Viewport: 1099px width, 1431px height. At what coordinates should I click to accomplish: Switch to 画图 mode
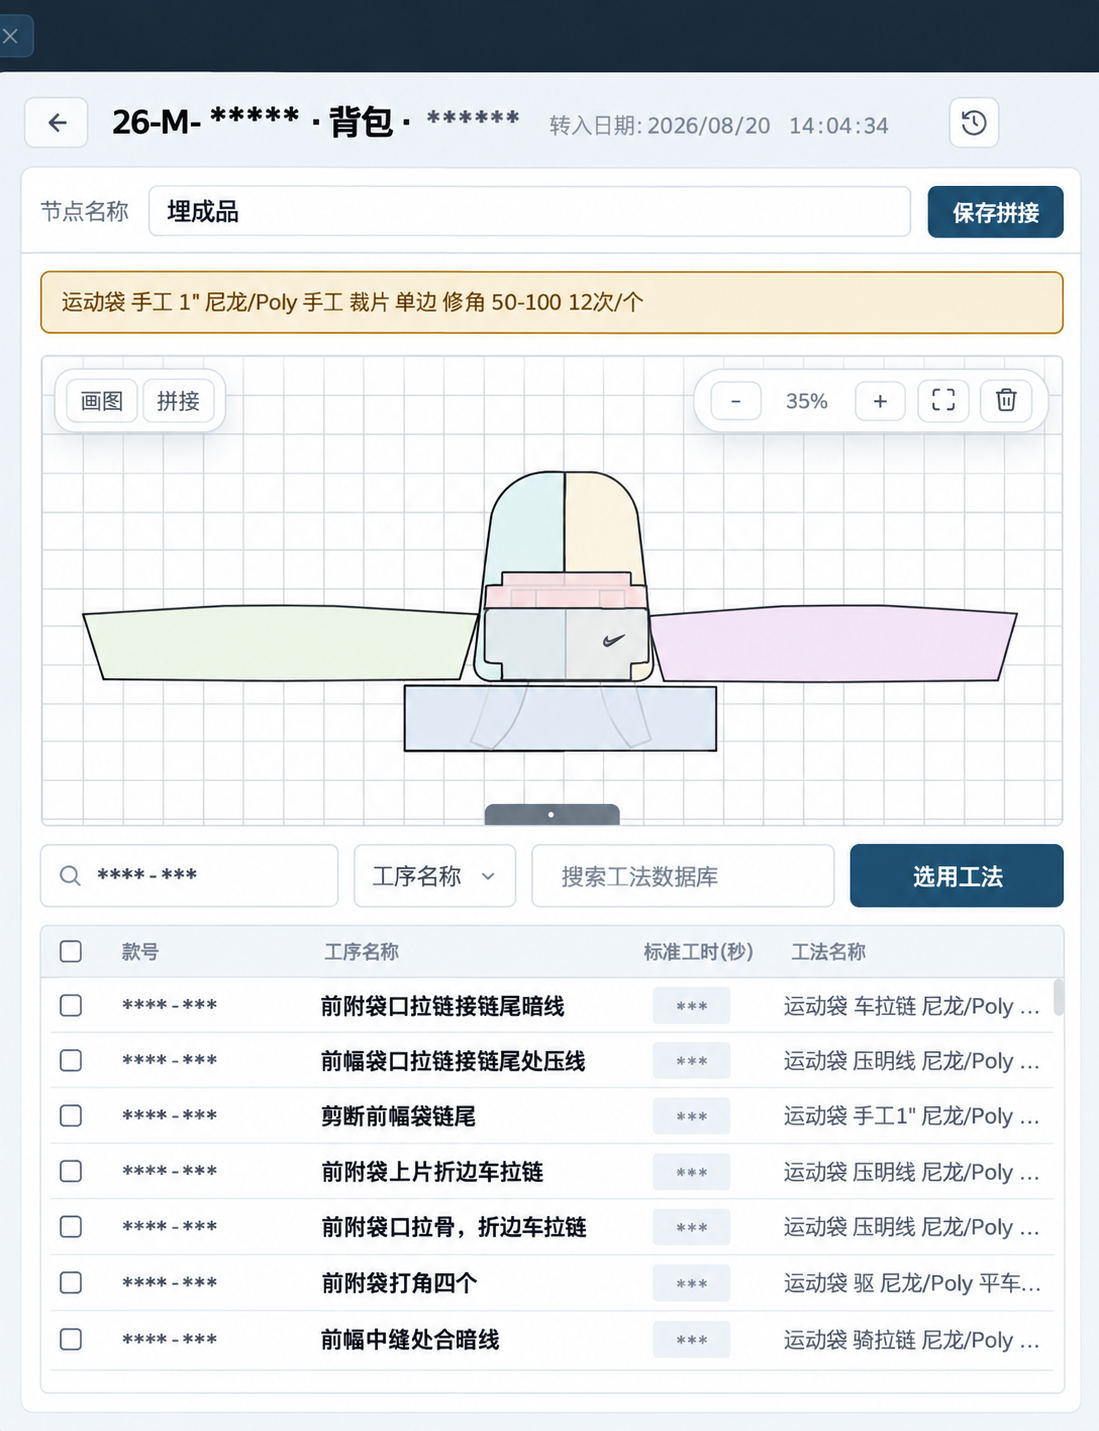(102, 401)
